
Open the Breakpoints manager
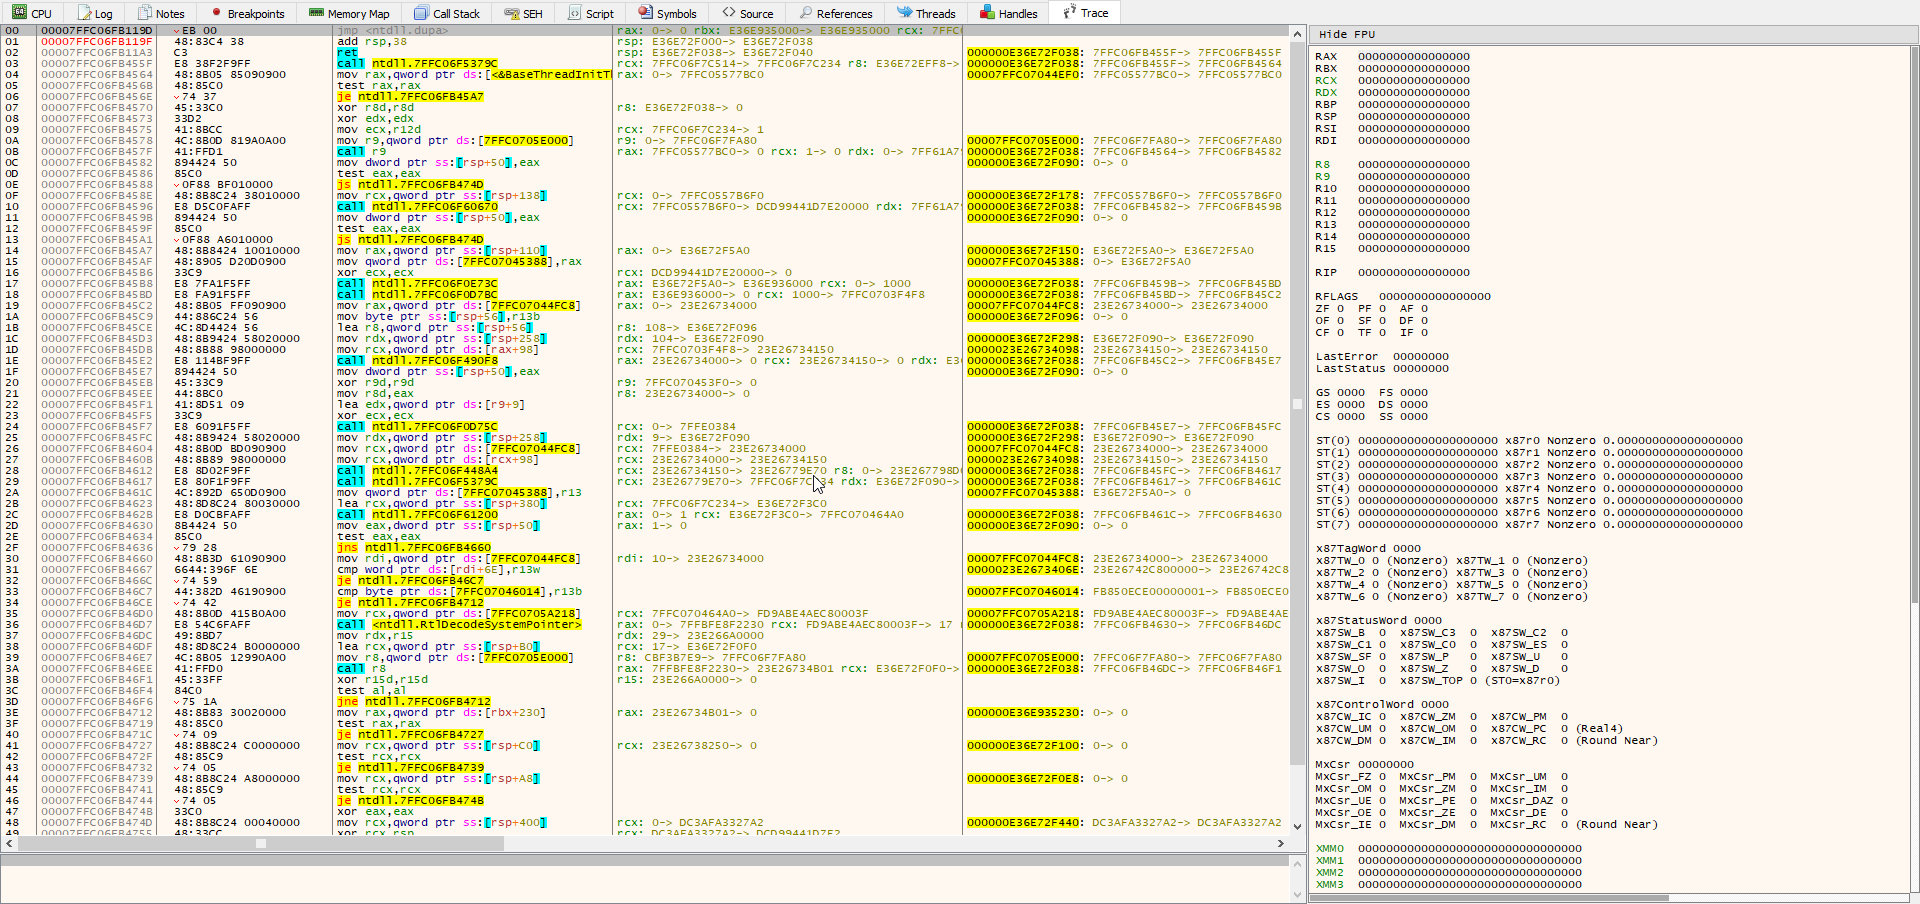tap(247, 13)
